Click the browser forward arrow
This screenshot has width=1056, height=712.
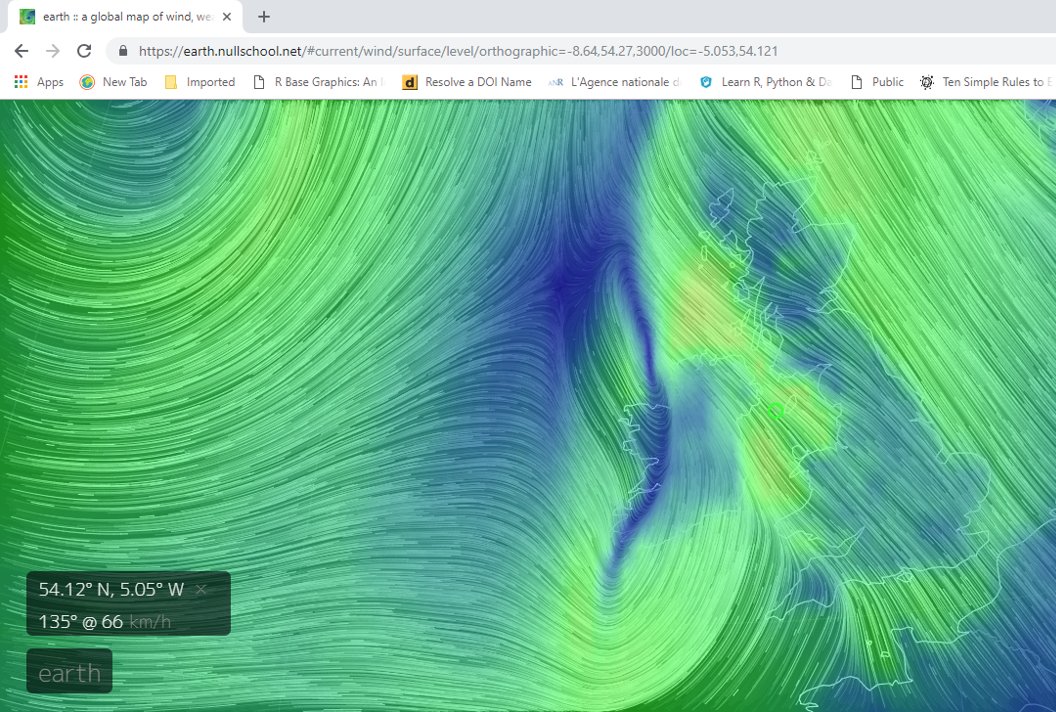tap(53, 51)
